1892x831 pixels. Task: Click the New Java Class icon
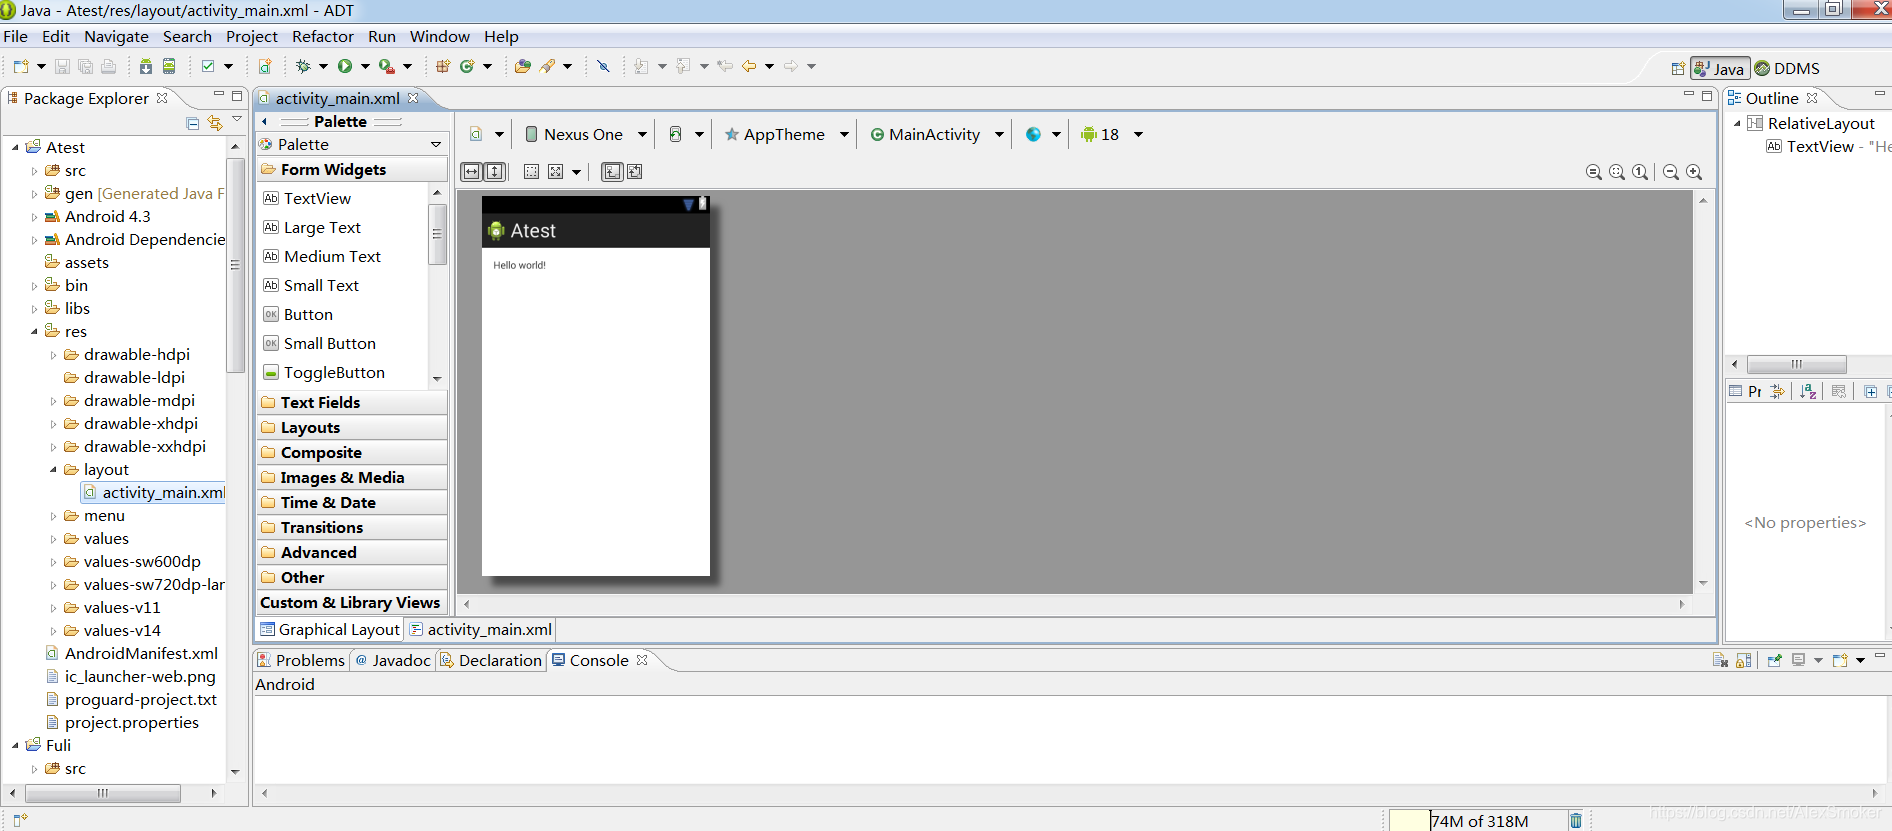[467, 66]
